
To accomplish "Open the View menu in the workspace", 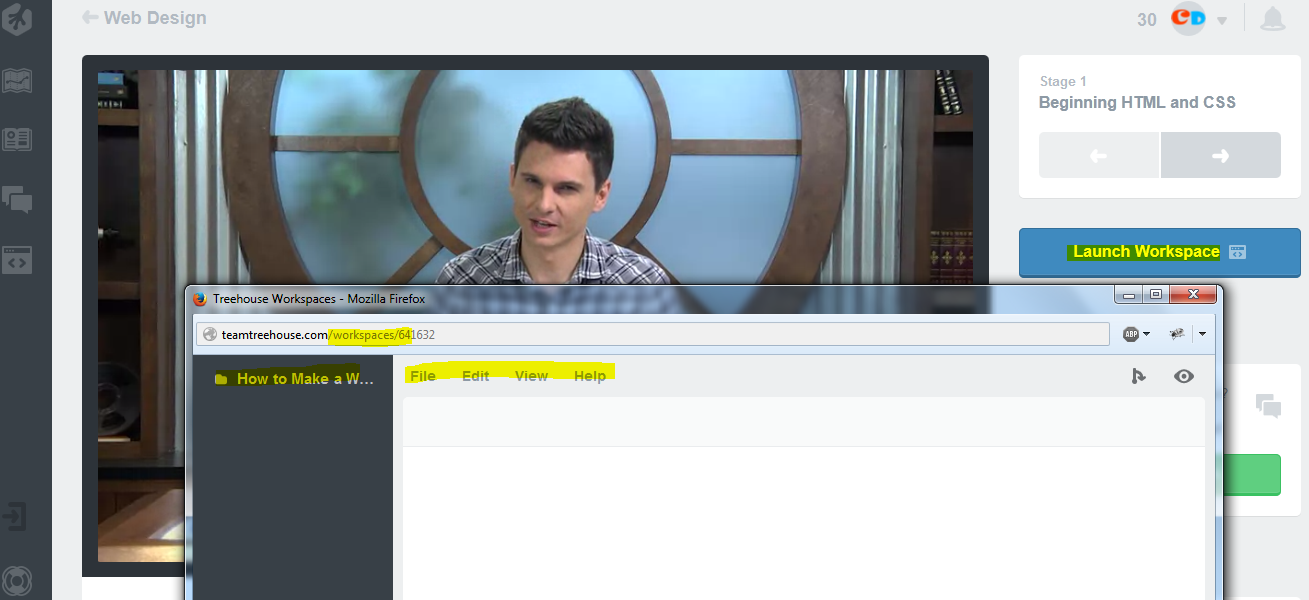I will click(x=531, y=376).
